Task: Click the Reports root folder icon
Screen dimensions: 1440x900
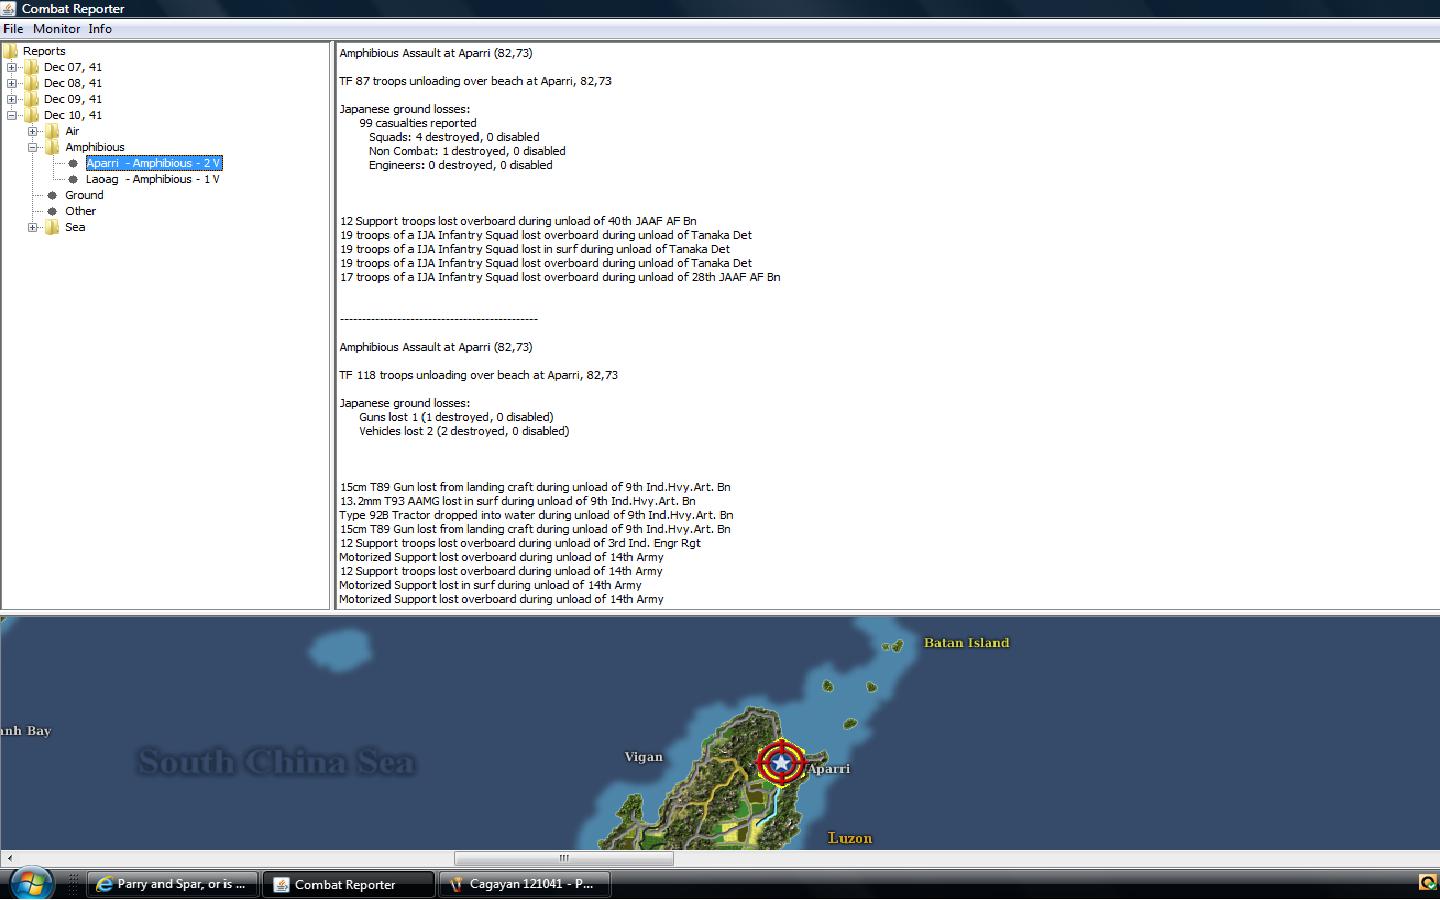Action: pos(11,51)
